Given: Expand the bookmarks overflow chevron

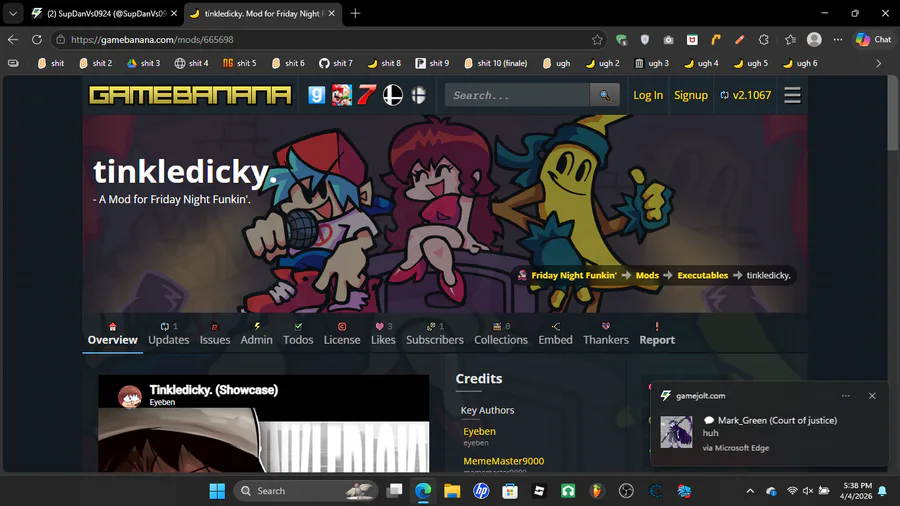Looking at the screenshot, I should coord(878,63).
